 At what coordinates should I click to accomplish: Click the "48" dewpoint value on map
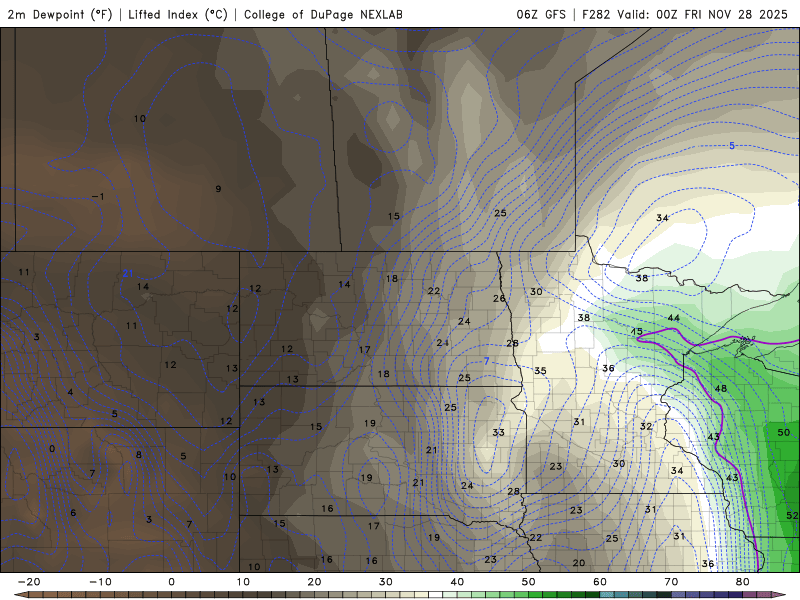pyautogui.click(x=720, y=388)
